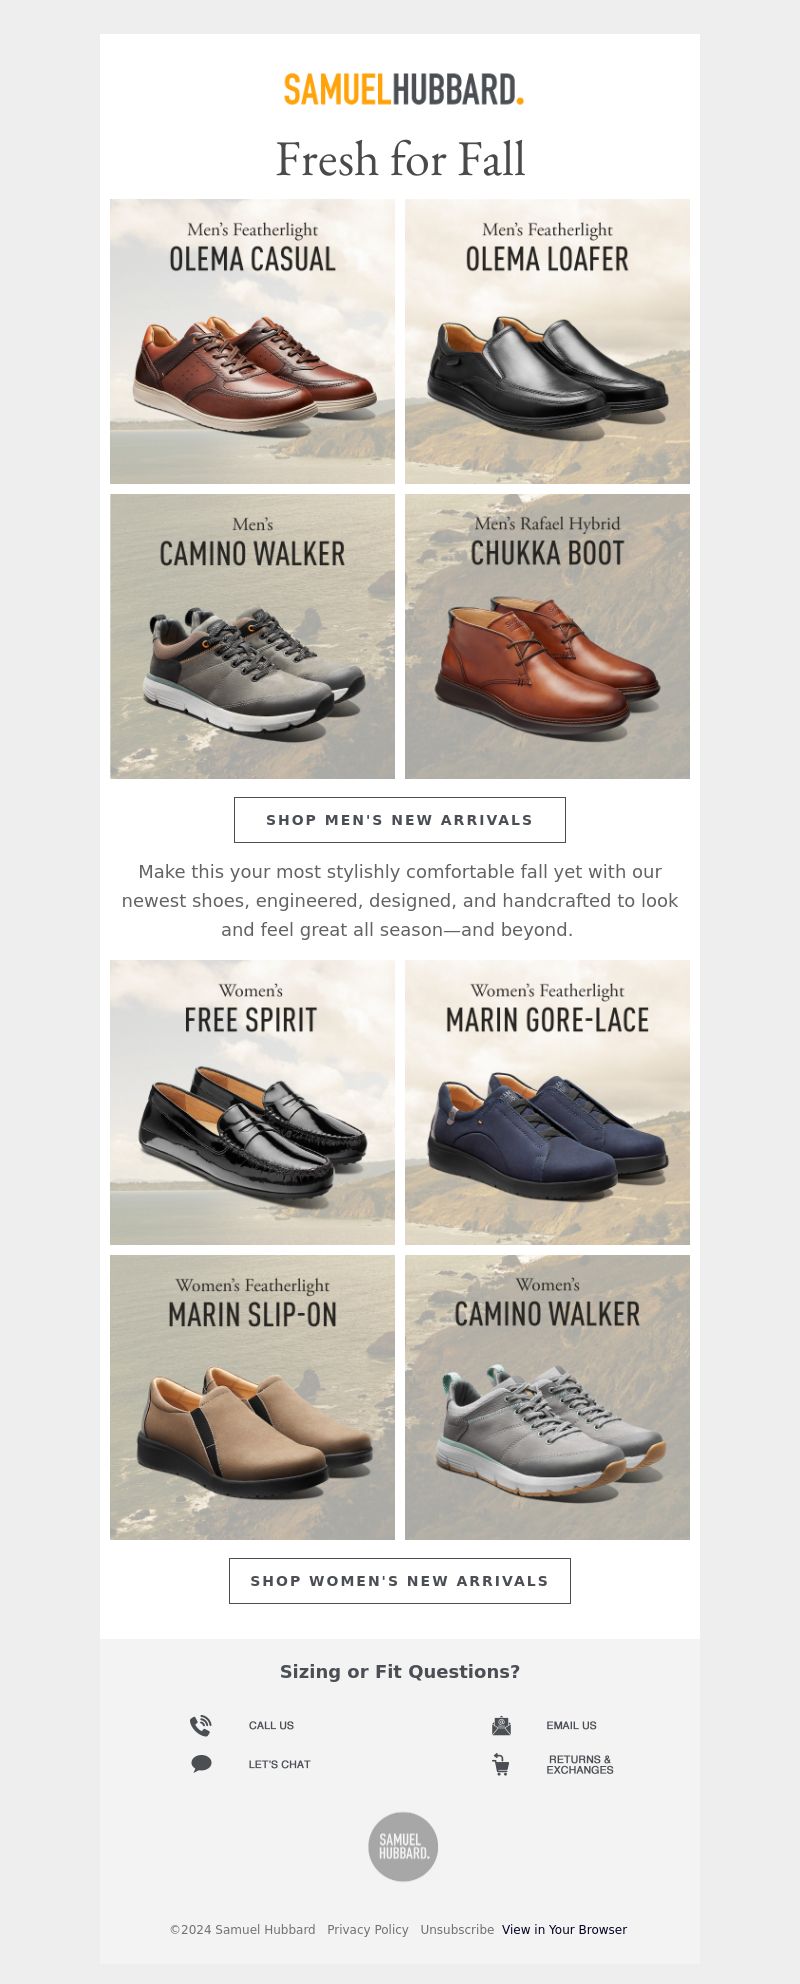Click the Email Us envelope icon
The image size is (800, 1984).
[x=501, y=1725]
